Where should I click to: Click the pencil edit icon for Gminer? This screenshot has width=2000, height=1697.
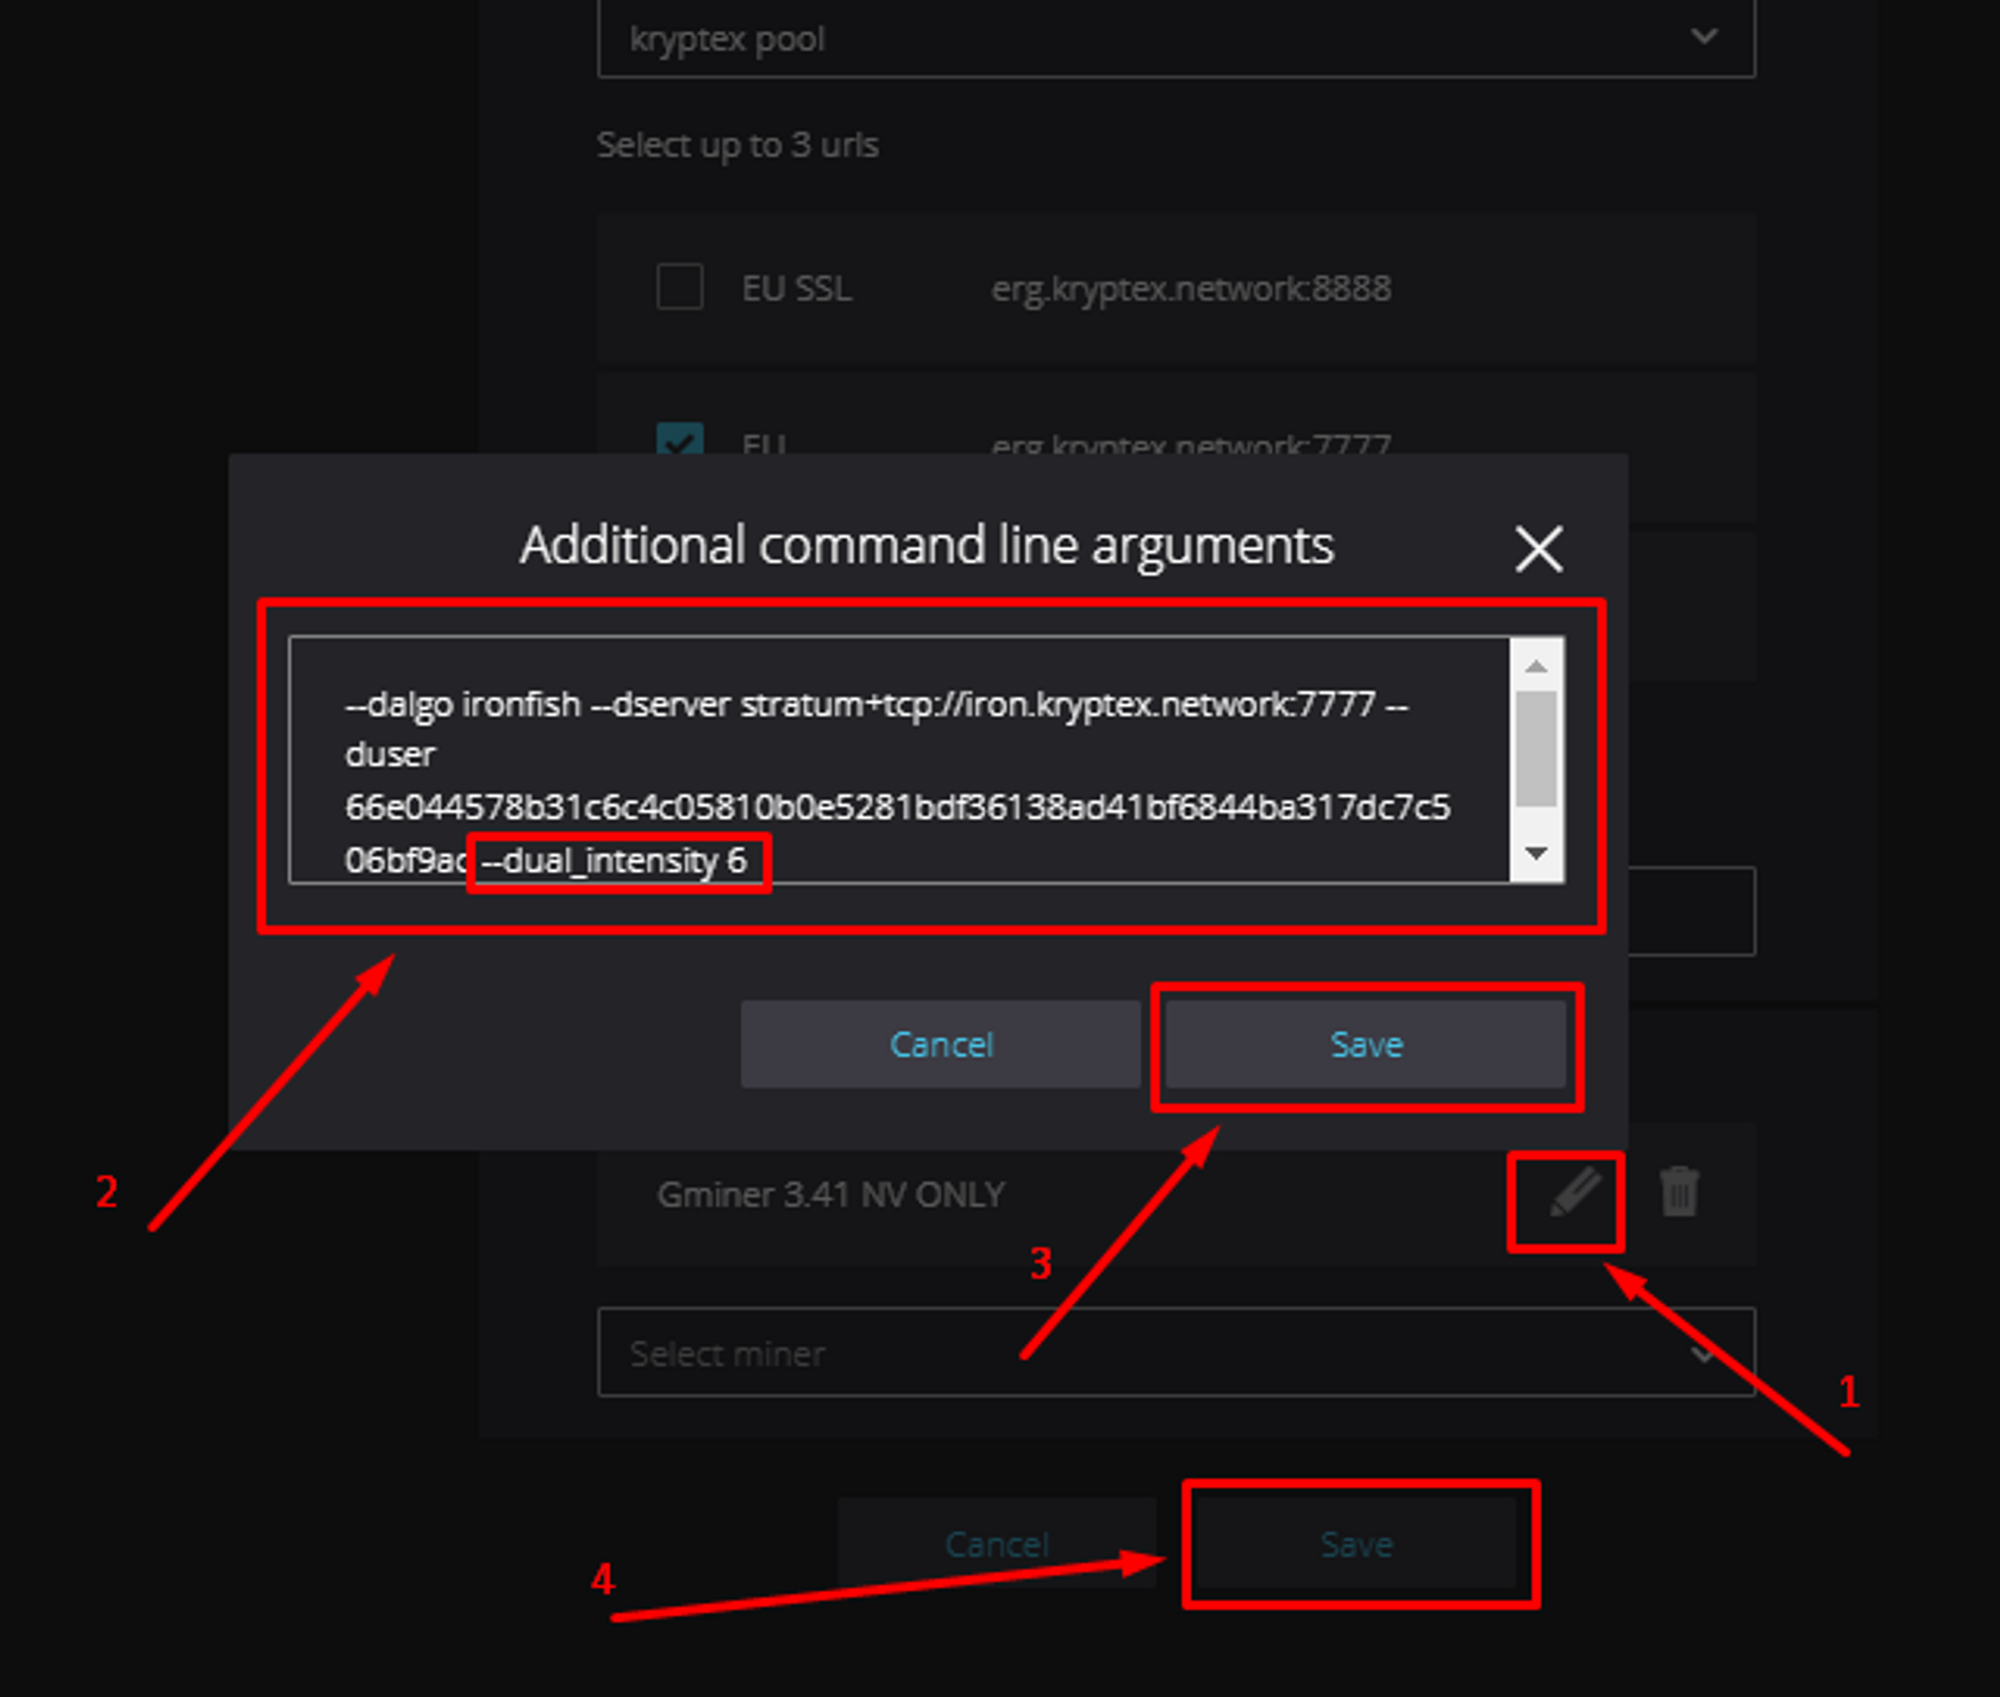(x=1575, y=1195)
